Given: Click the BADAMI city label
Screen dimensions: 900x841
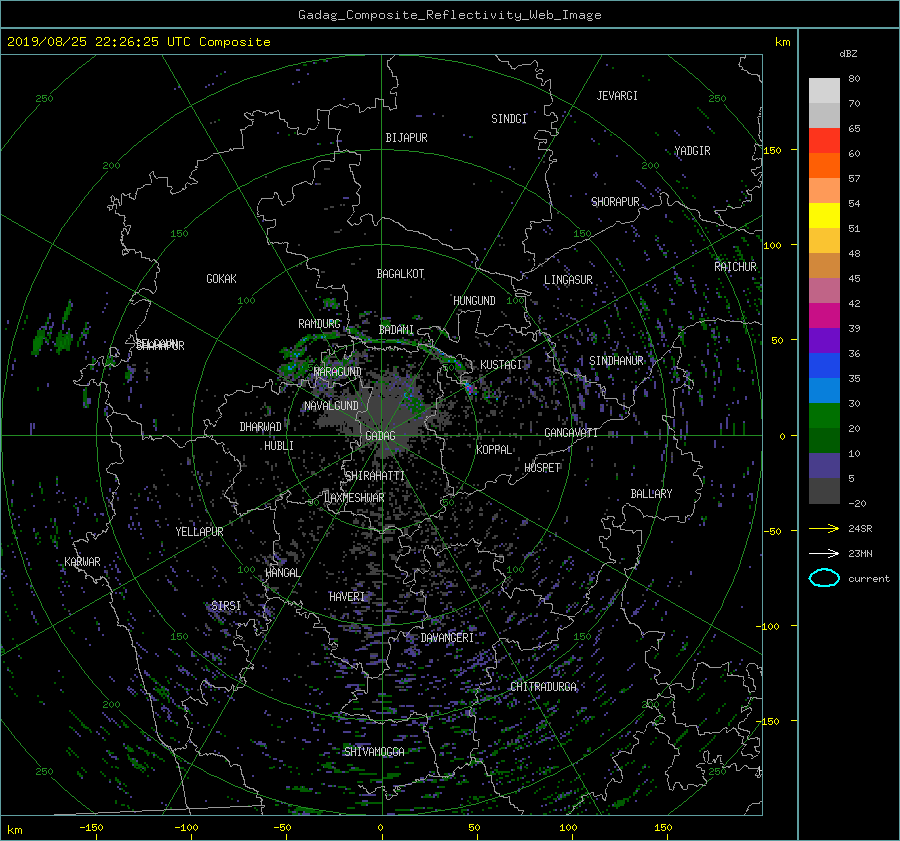Looking at the screenshot, I should pyautogui.click(x=396, y=330).
